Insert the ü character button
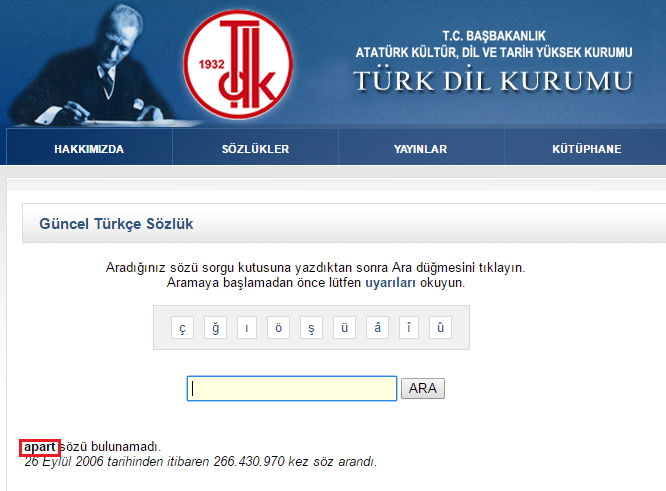The width and height of the screenshot is (666, 491). pos(344,327)
